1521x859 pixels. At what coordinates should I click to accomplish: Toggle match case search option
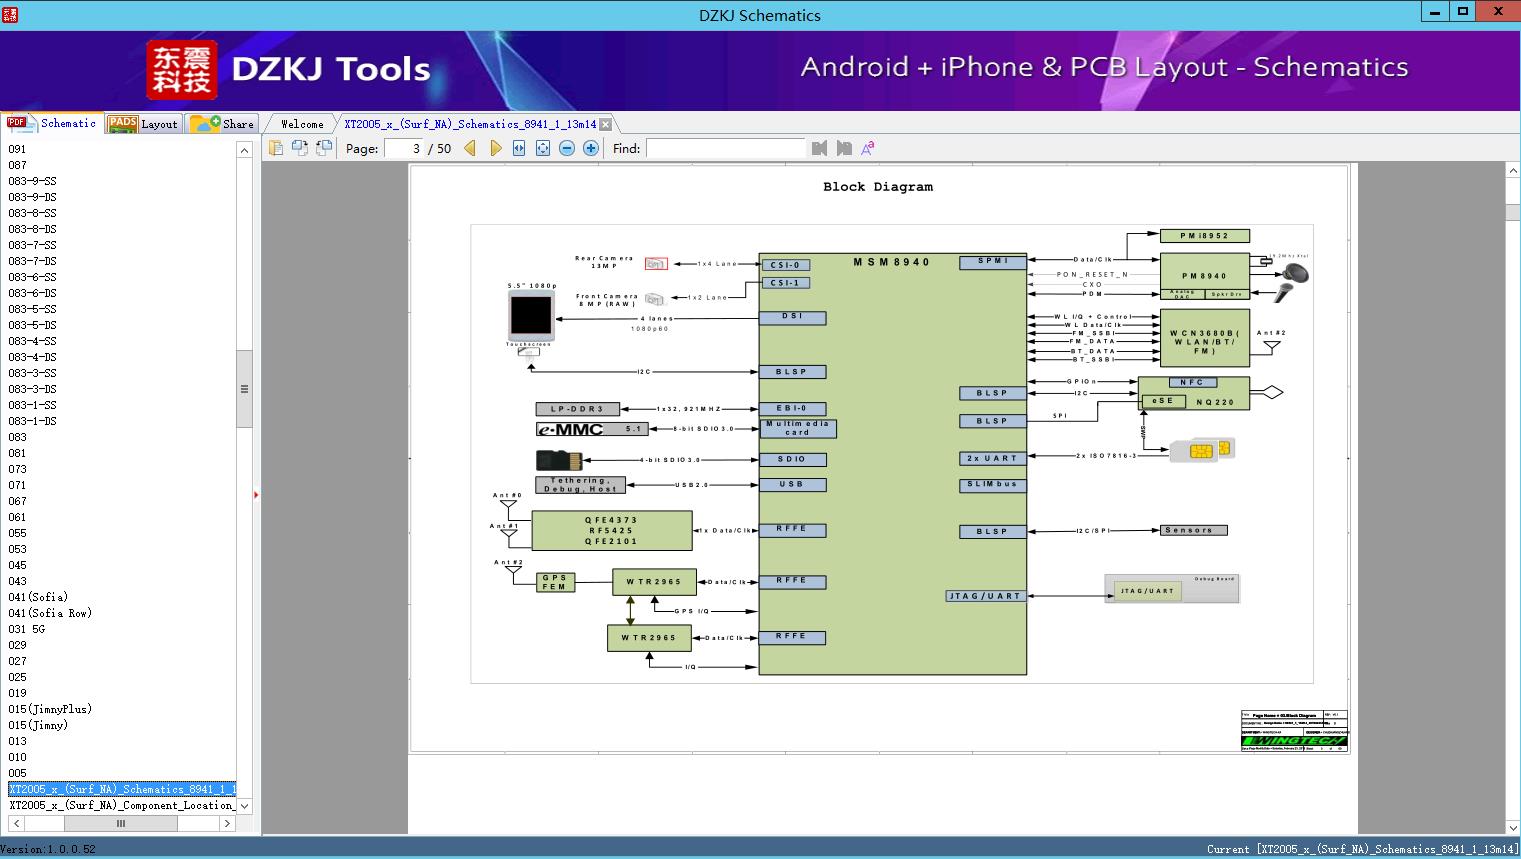coord(868,148)
